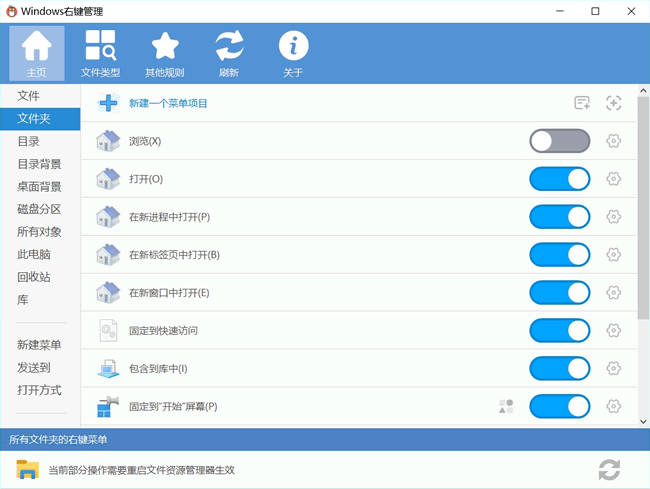Turn off 在新进程中打开(P) toggle
The height and width of the screenshot is (489, 650).
[x=560, y=217]
